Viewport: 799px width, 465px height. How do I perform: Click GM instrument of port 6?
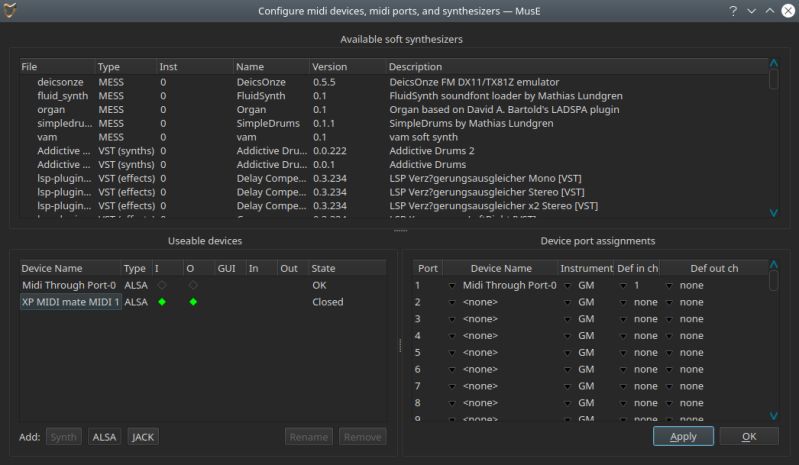(586, 369)
